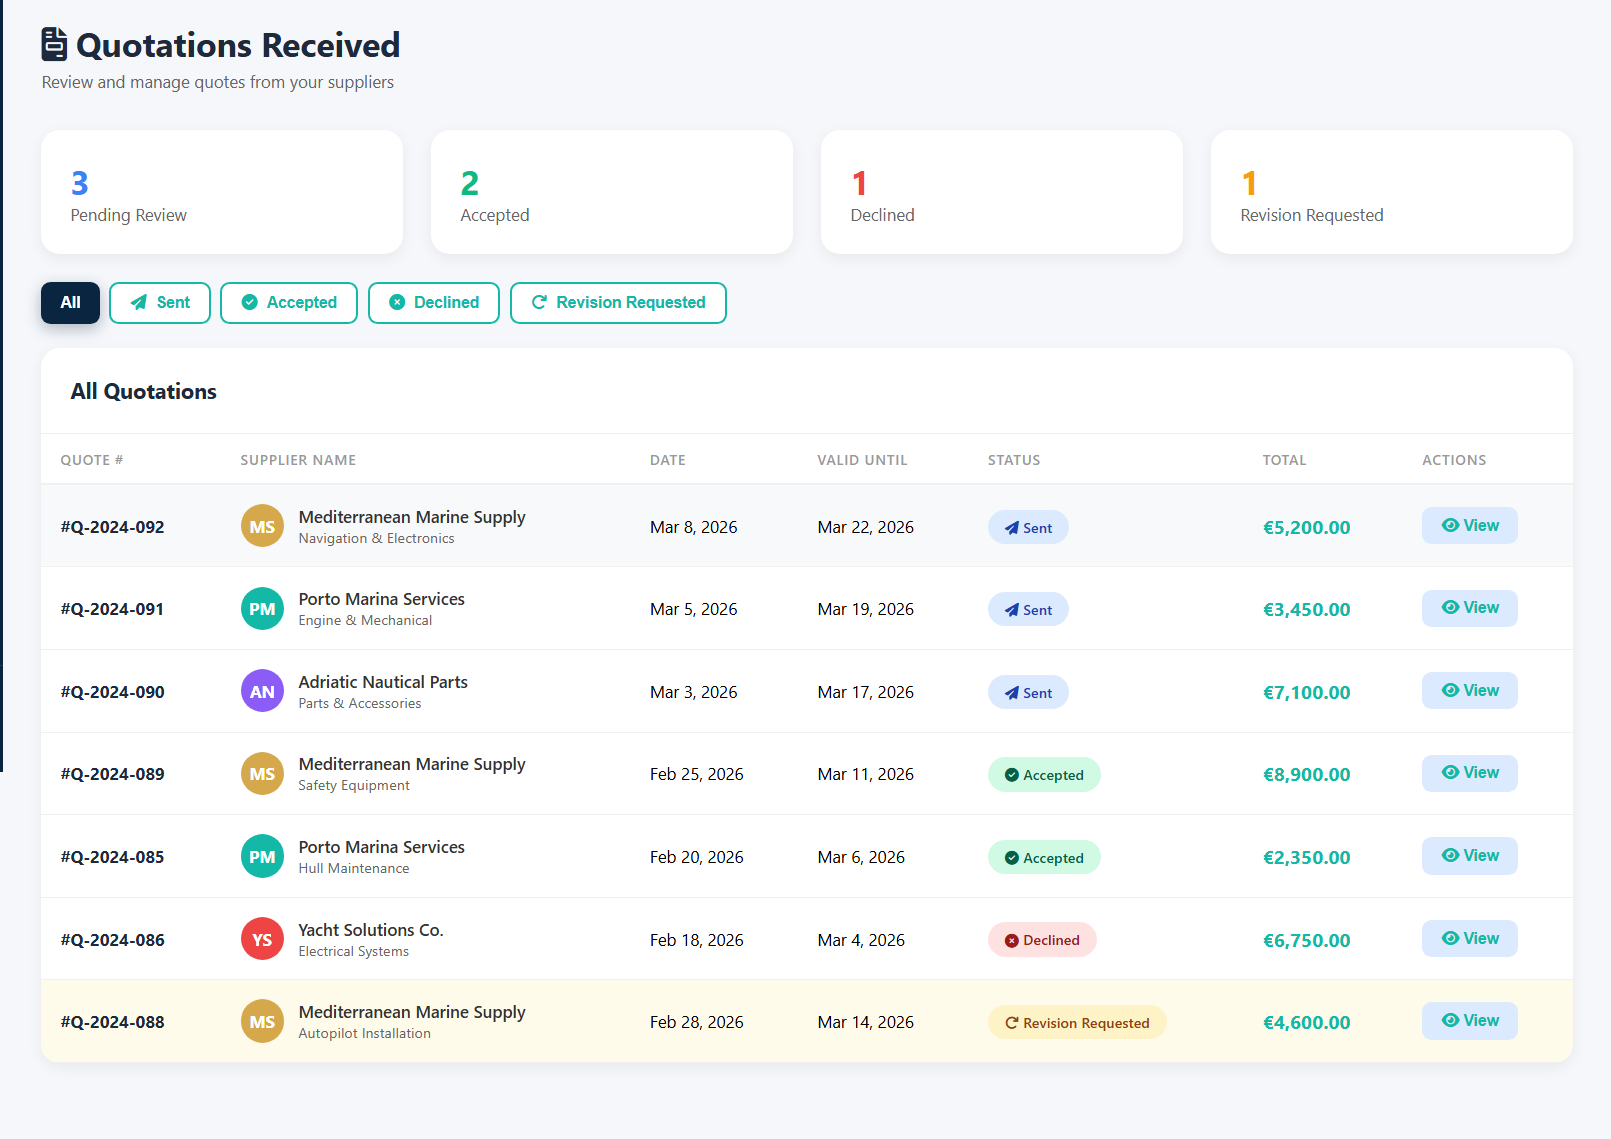Image resolution: width=1611 pixels, height=1139 pixels.
Task: Click the Accepted status badge on #Q-2024-089
Action: coord(1044,775)
